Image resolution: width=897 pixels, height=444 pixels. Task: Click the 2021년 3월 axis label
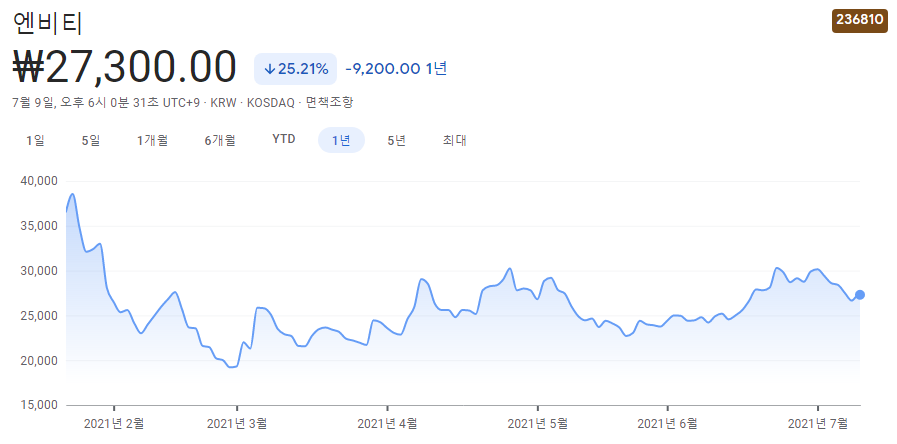tap(236, 424)
